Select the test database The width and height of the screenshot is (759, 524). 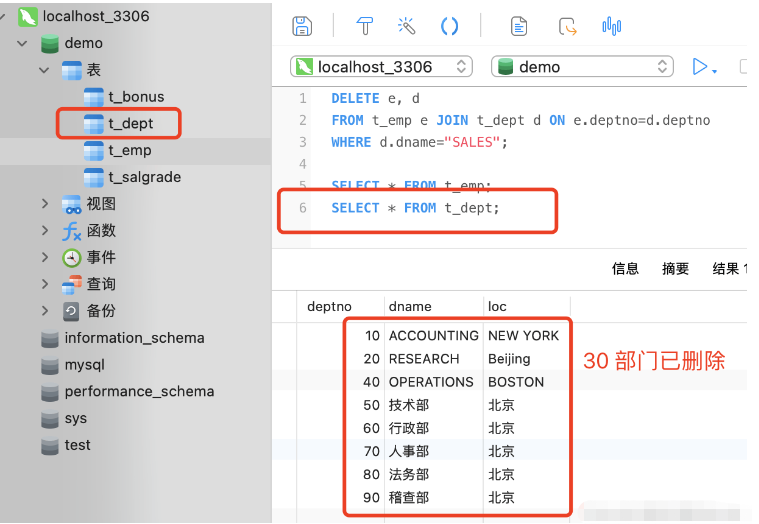click(77, 445)
